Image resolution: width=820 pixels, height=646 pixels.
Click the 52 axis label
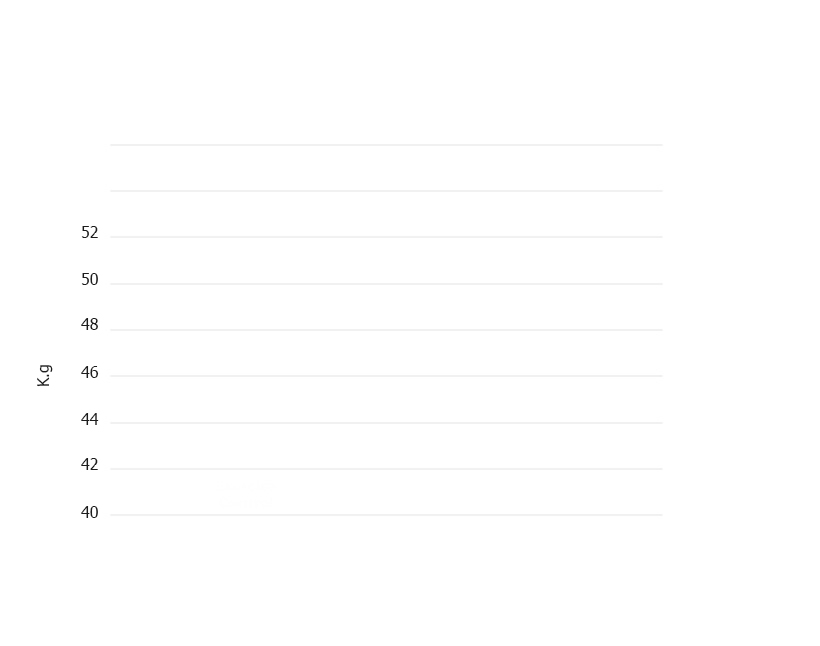click(x=89, y=232)
